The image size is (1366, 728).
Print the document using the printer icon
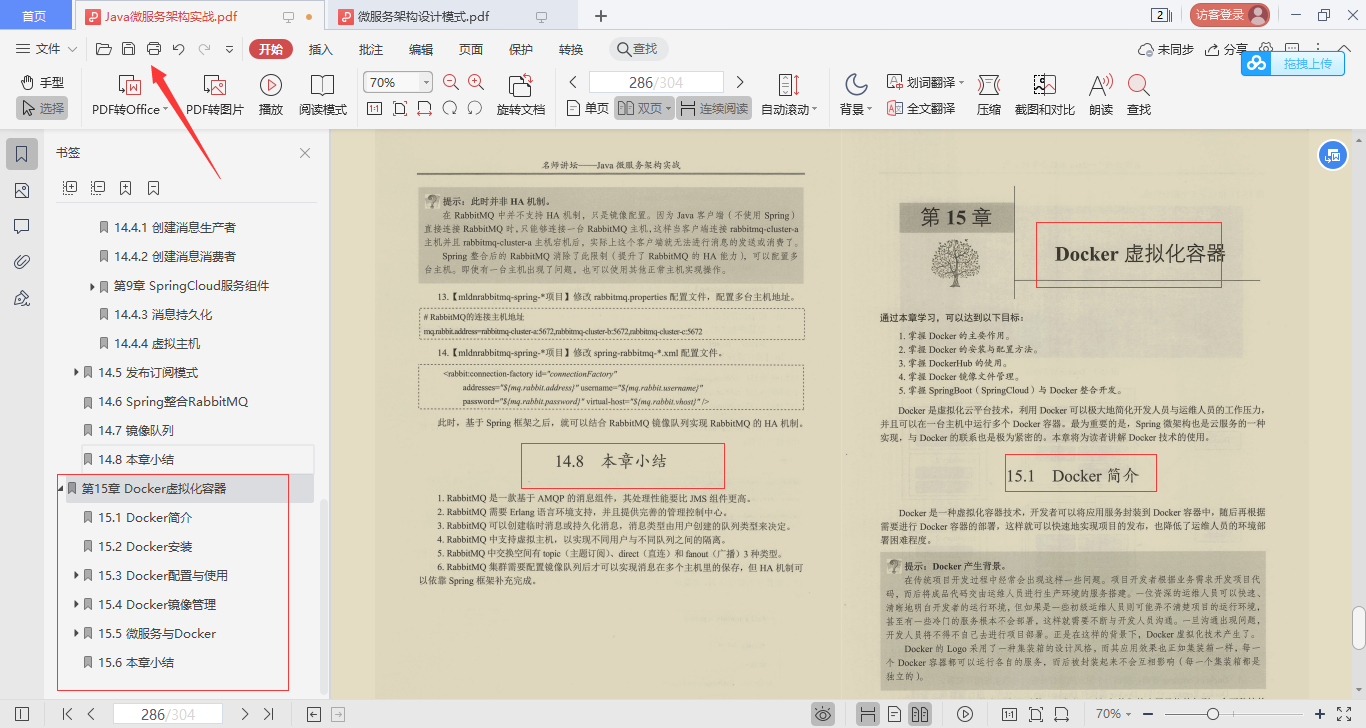pyautogui.click(x=154, y=49)
